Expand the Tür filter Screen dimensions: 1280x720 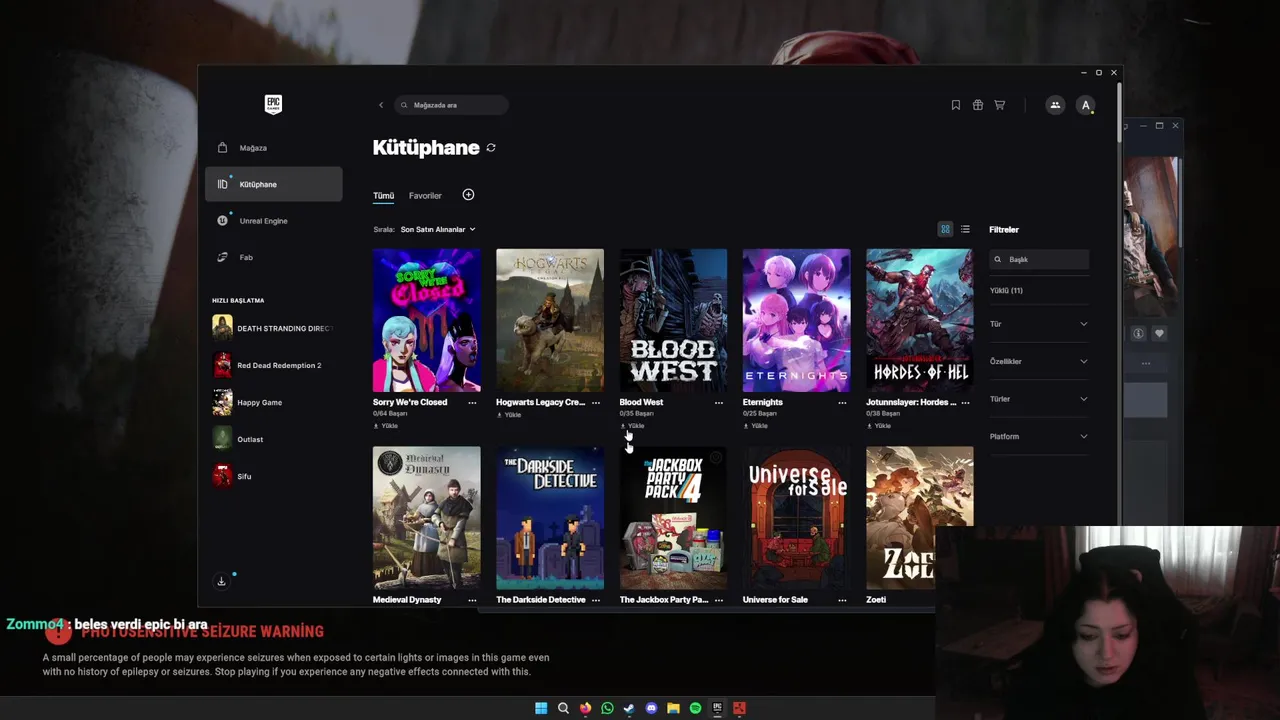click(1039, 324)
